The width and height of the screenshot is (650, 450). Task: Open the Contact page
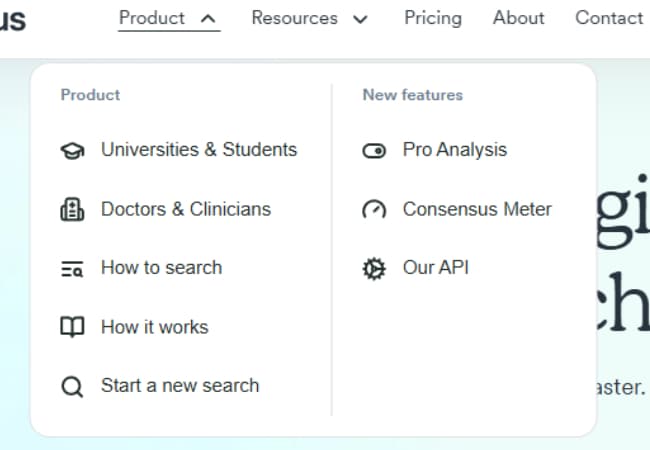[609, 18]
